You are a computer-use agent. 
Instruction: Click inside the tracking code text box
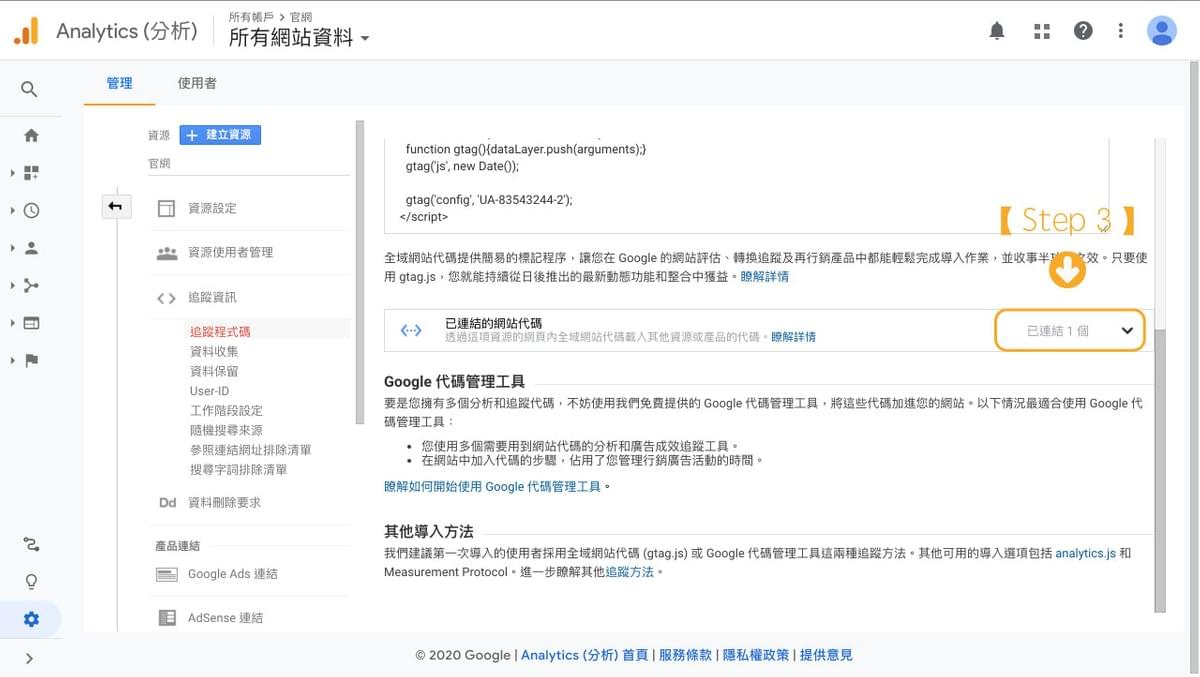click(x=746, y=185)
